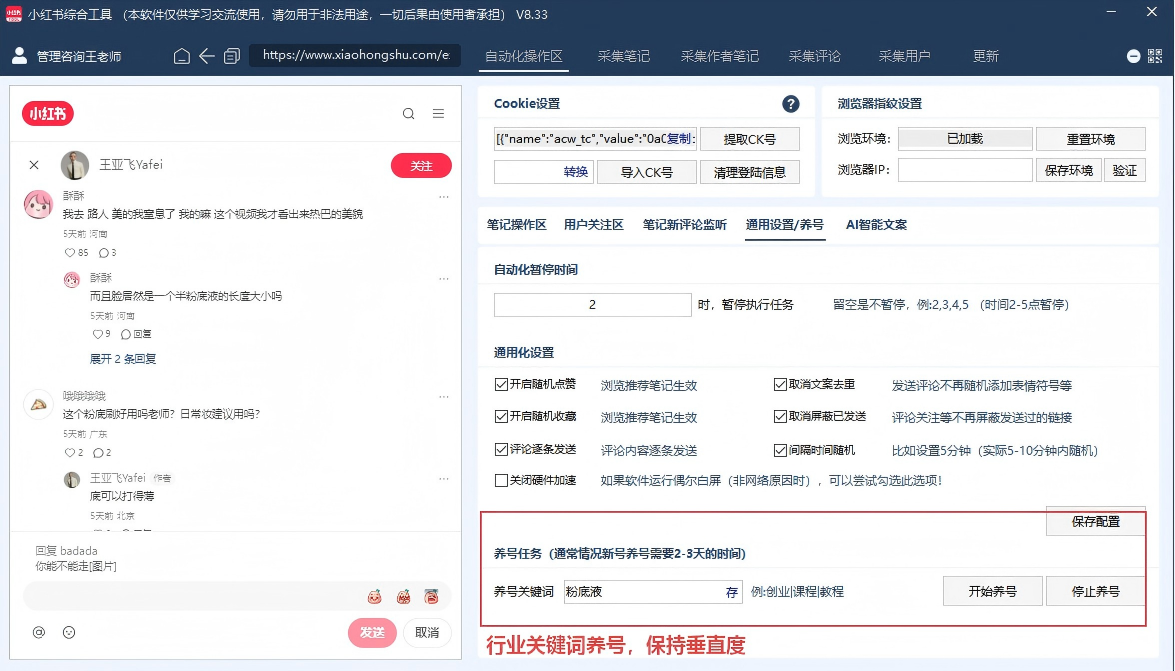This screenshot has height=671, width=1175.
Task: Open the hamburger menu in 小红书 panel
Action: (438, 114)
